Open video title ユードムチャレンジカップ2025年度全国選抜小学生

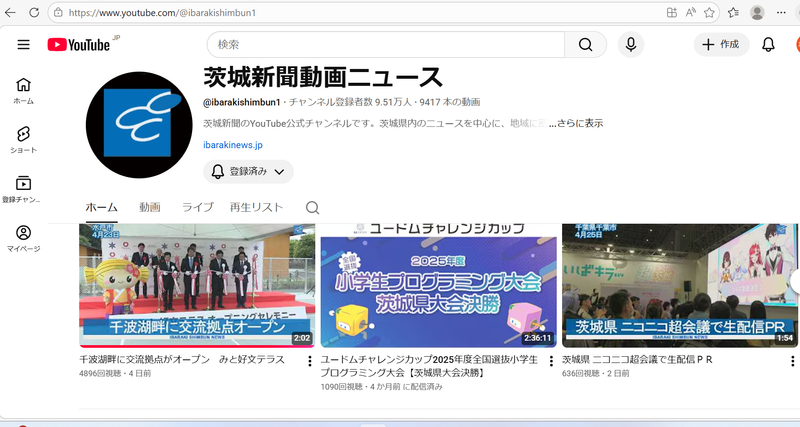pos(429,366)
